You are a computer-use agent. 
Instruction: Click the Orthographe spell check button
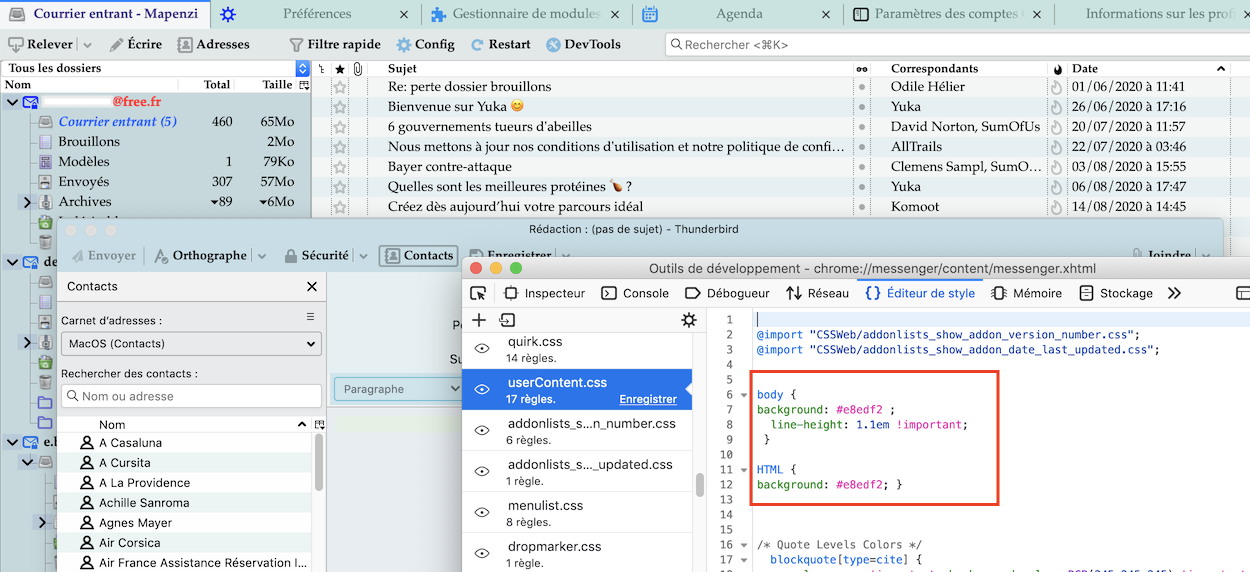[199, 256]
